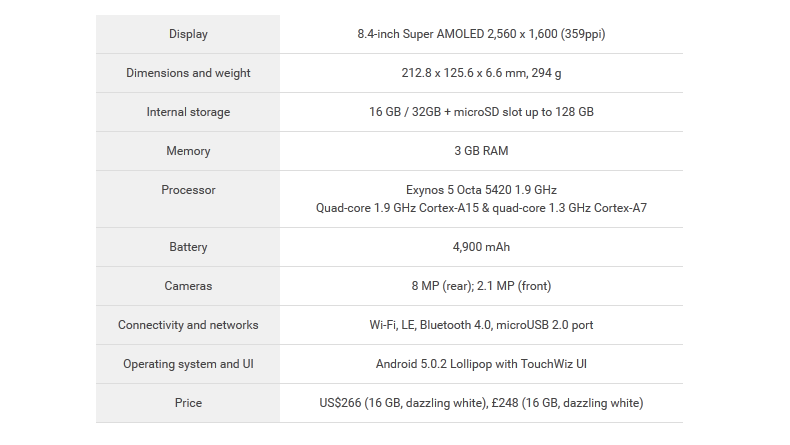This screenshot has width=790, height=445.
Task: Click the Quad-core Cortex-A15 description line
Action: [x=481, y=208]
